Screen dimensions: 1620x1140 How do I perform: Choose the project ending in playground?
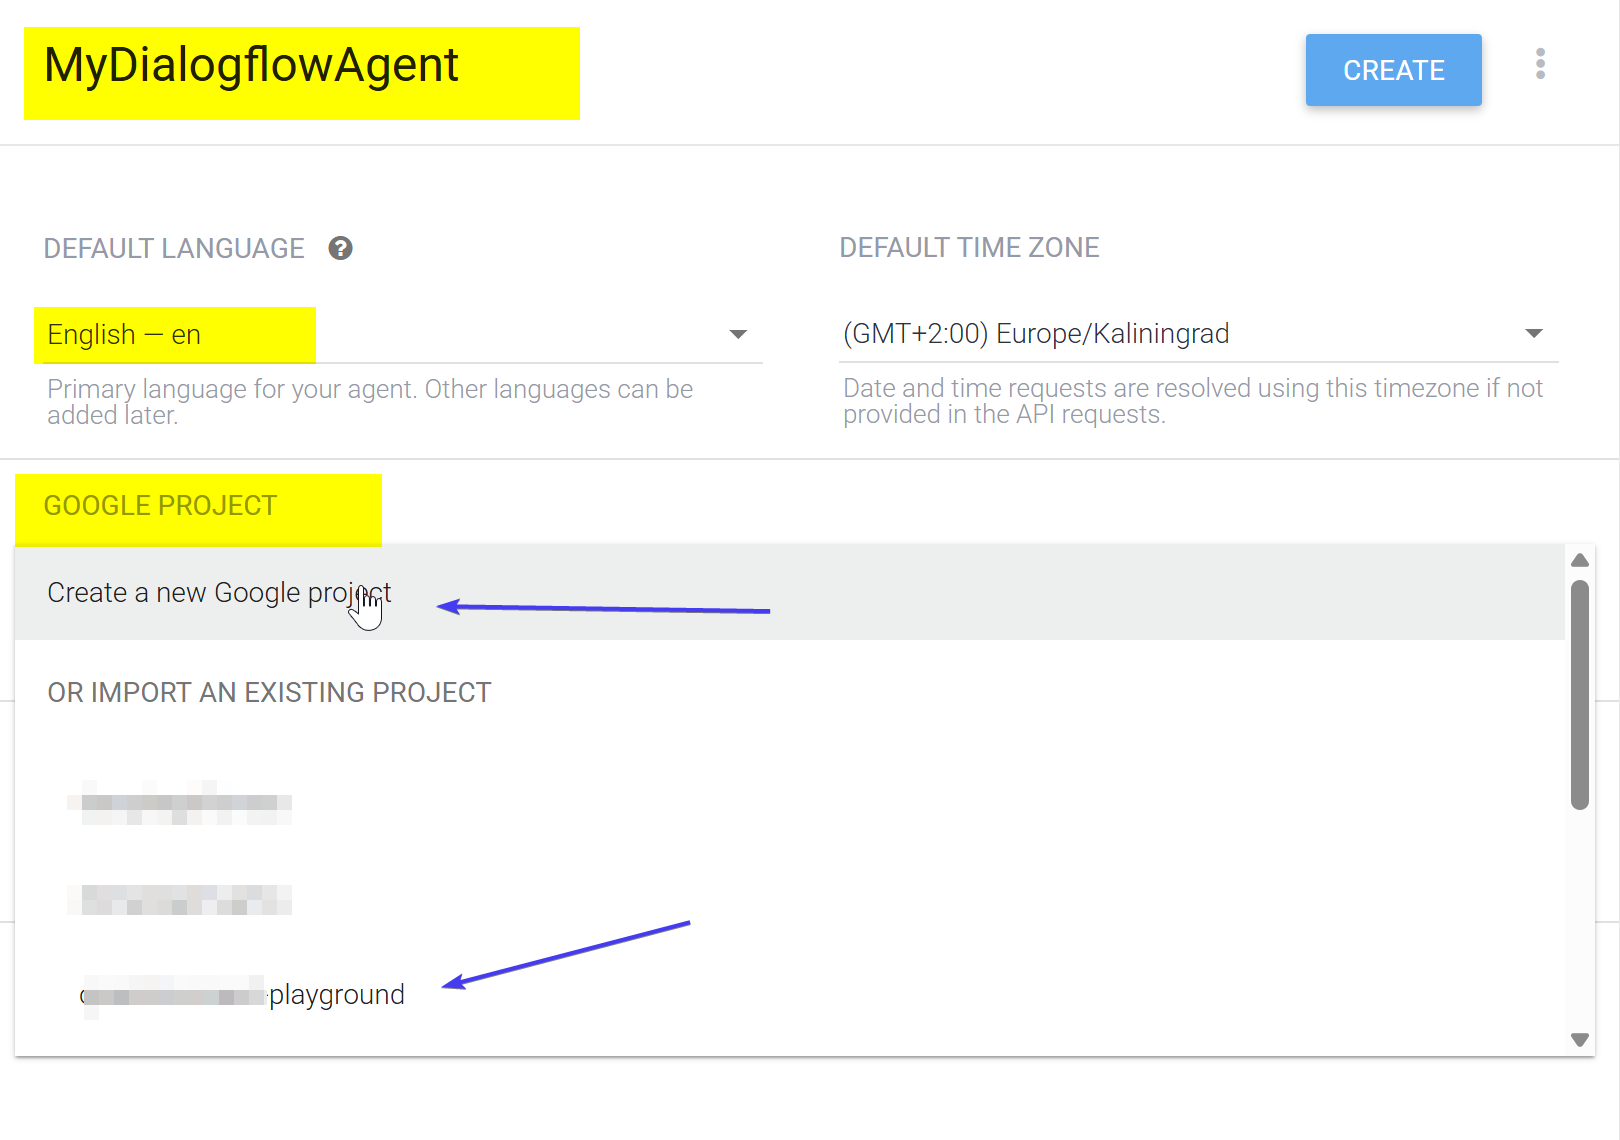tap(244, 995)
